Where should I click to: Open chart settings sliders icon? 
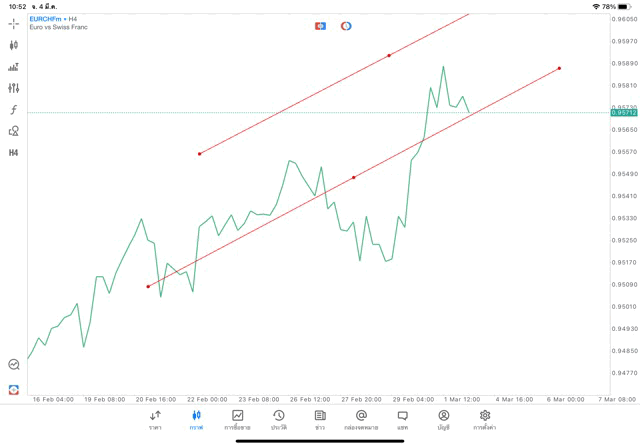[14, 88]
